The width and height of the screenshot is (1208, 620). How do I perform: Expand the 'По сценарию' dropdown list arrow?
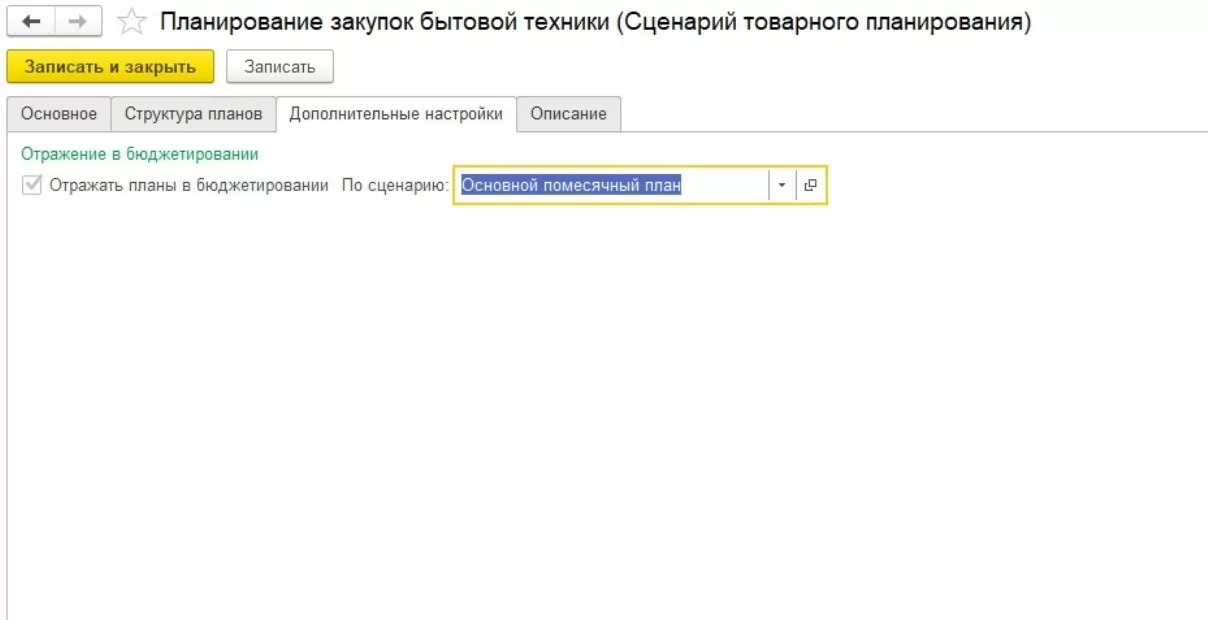pyautogui.click(x=782, y=185)
